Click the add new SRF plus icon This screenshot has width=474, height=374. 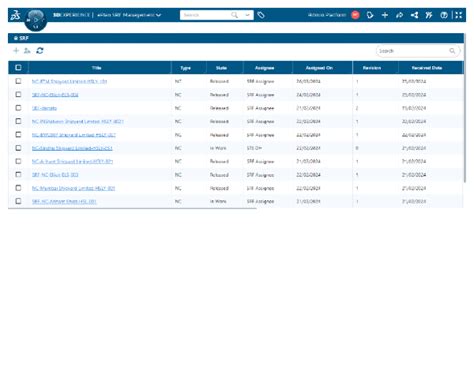(x=16, y=51)
